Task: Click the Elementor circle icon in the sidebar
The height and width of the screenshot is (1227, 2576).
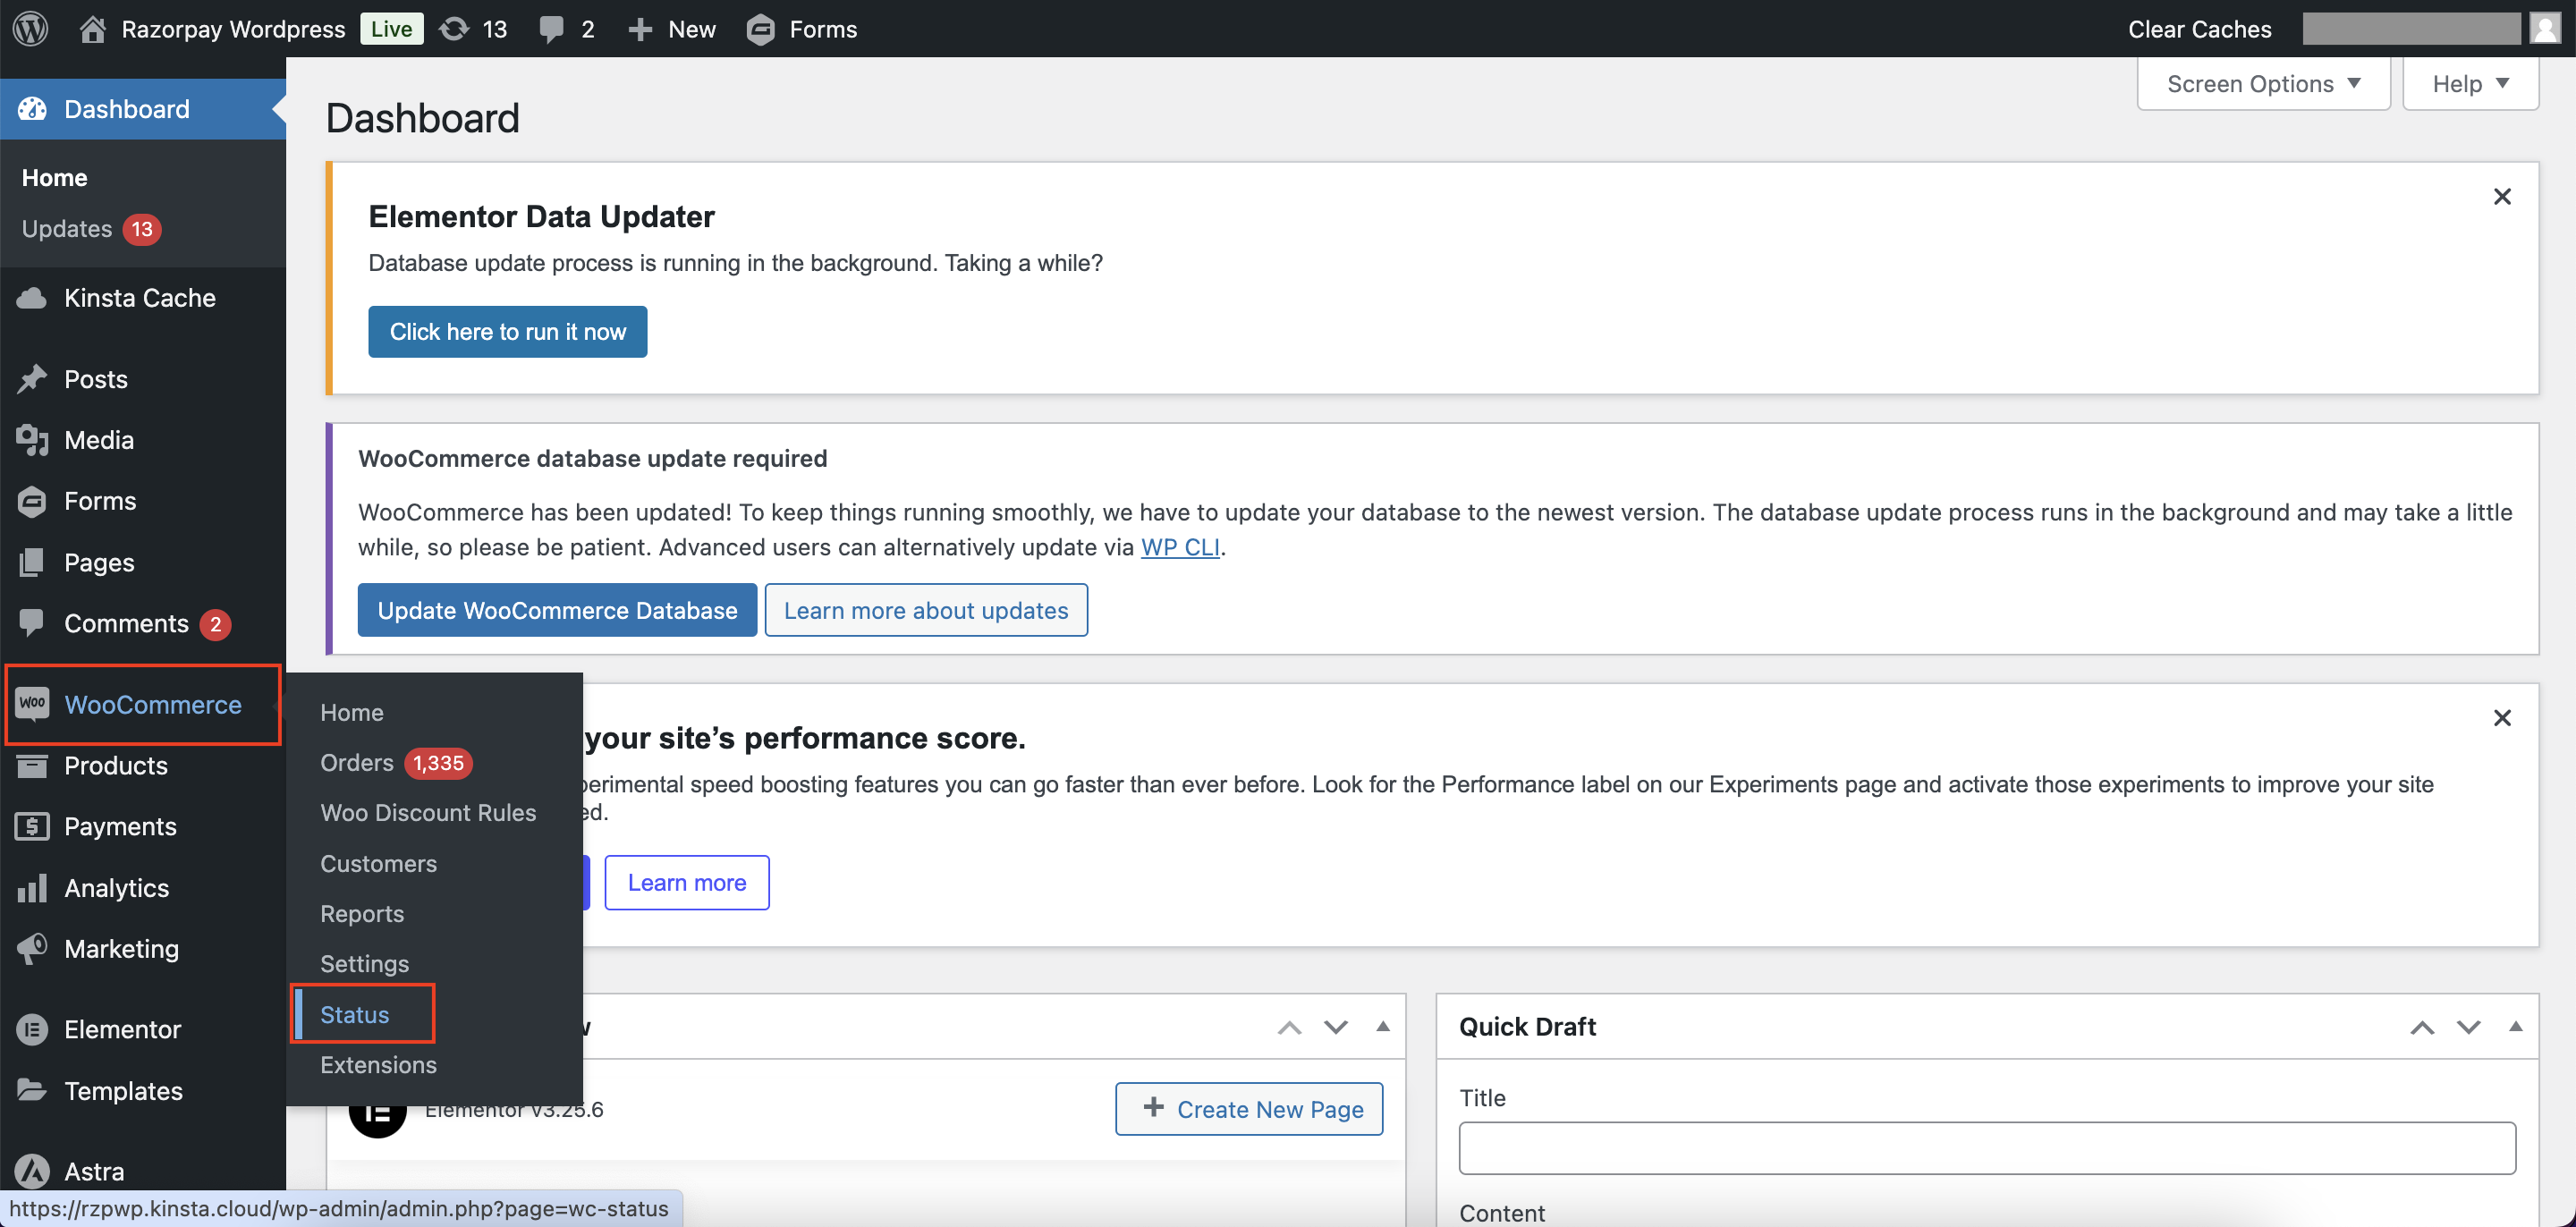Action: point(32,1029)
